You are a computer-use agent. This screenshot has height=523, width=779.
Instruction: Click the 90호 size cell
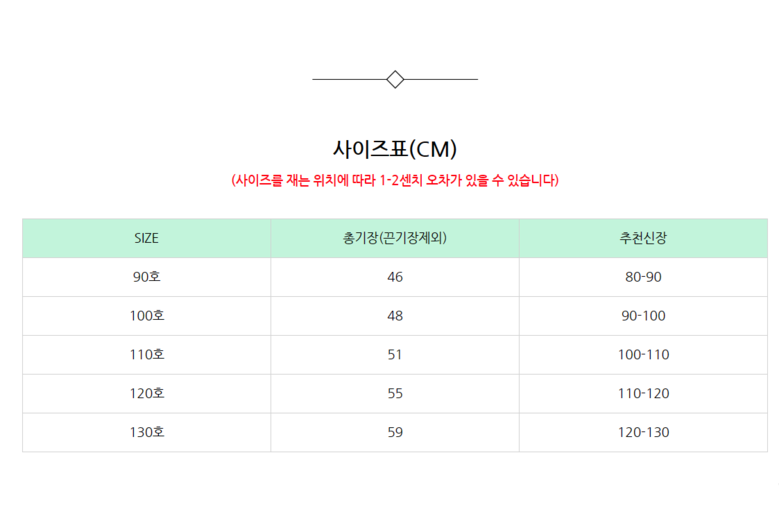(x=147, y=277)
